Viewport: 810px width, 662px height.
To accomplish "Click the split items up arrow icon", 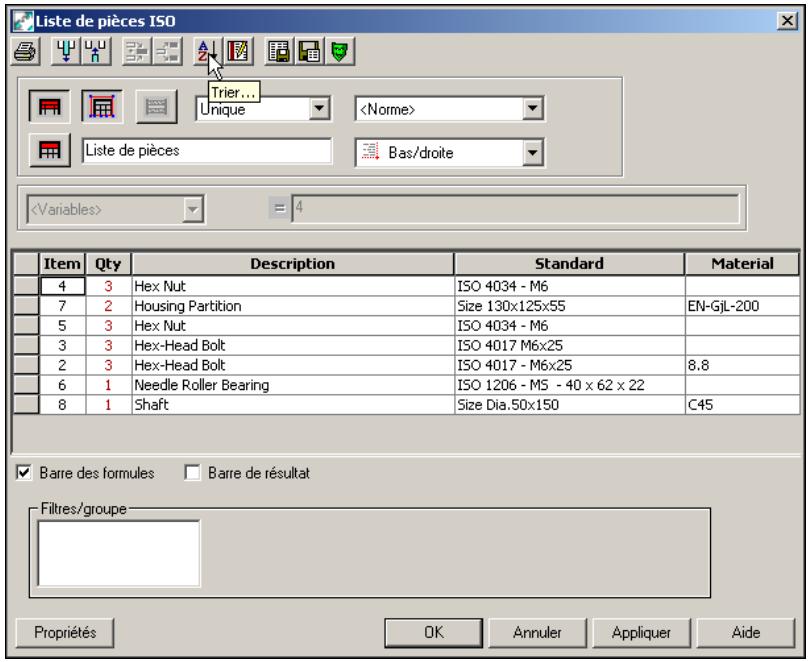I will (96, 51).
